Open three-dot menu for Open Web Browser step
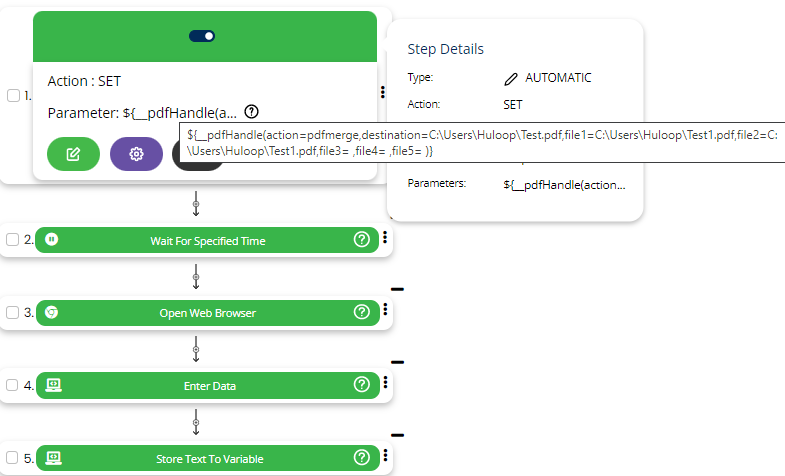Viewport: 785px width, 476px height. pos(385,310)
